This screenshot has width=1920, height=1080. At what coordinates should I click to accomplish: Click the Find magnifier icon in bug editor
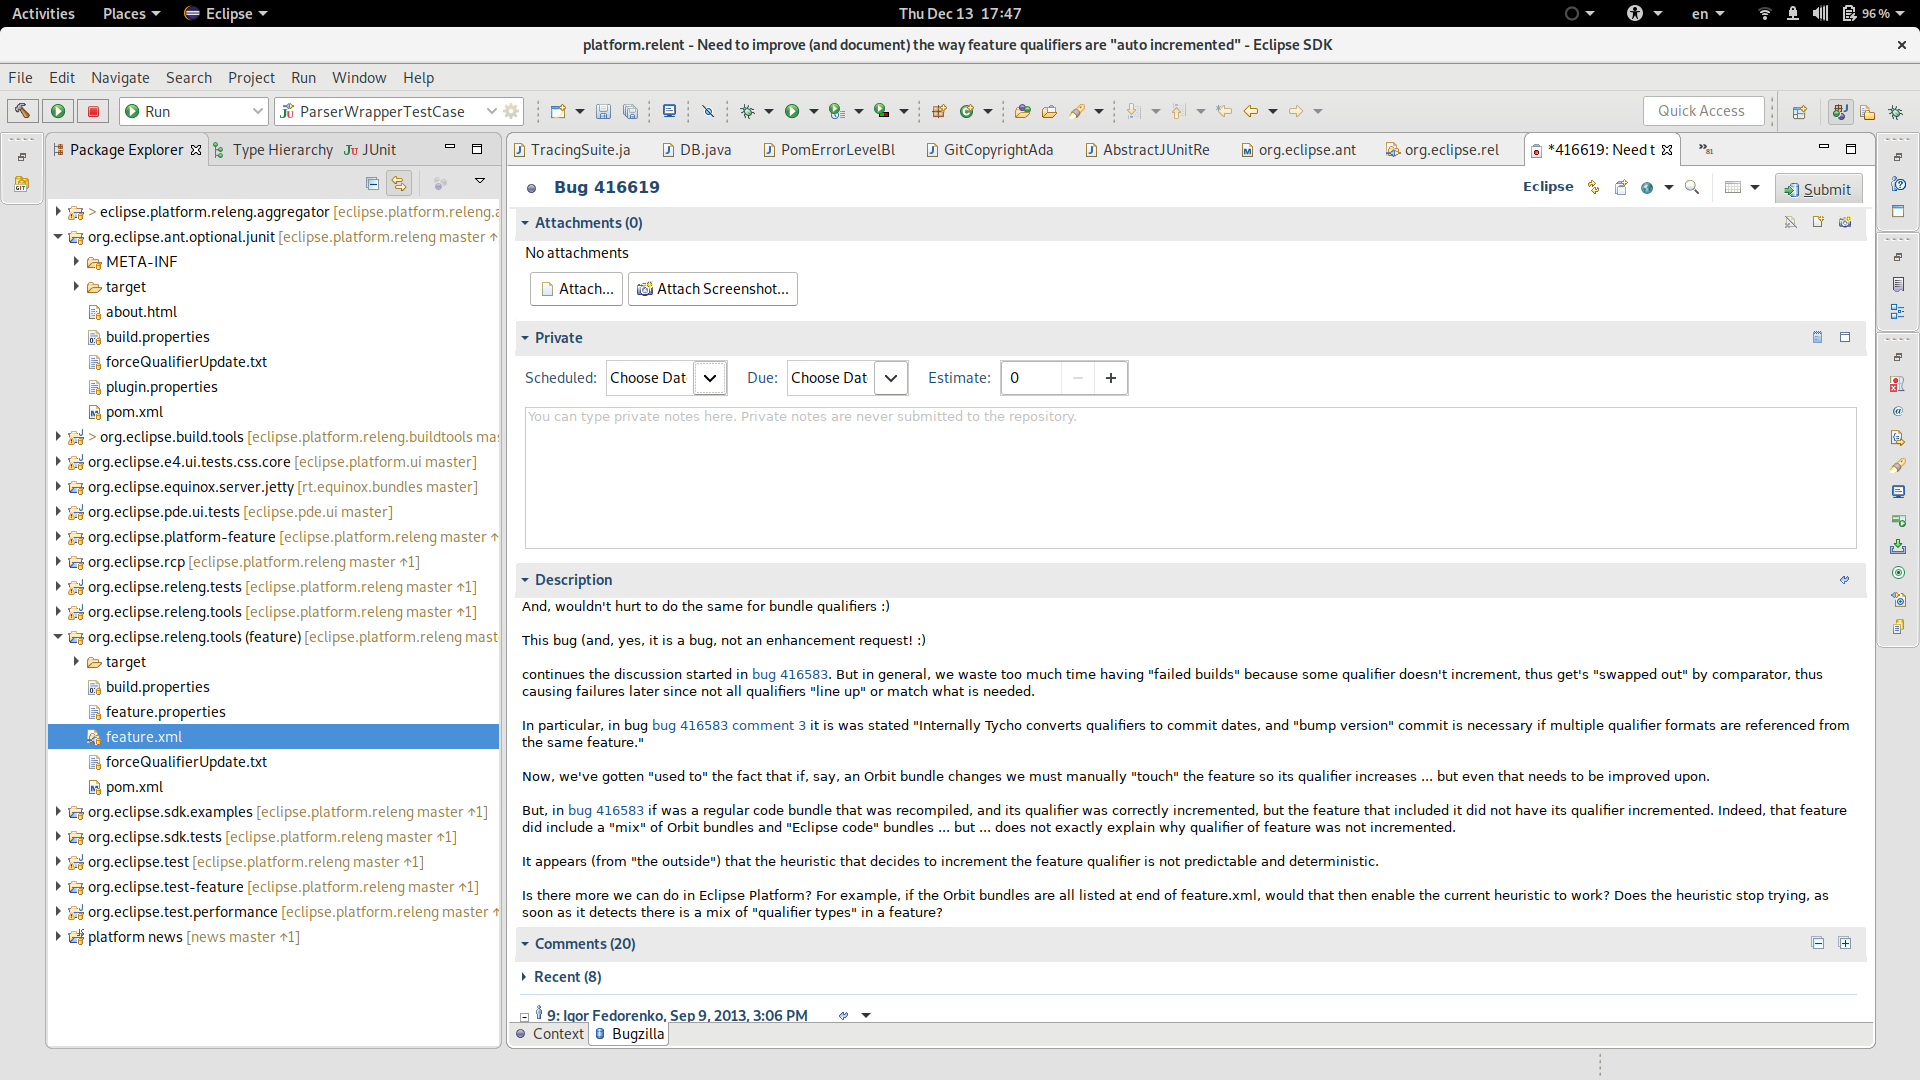[x=1692, y=188]
